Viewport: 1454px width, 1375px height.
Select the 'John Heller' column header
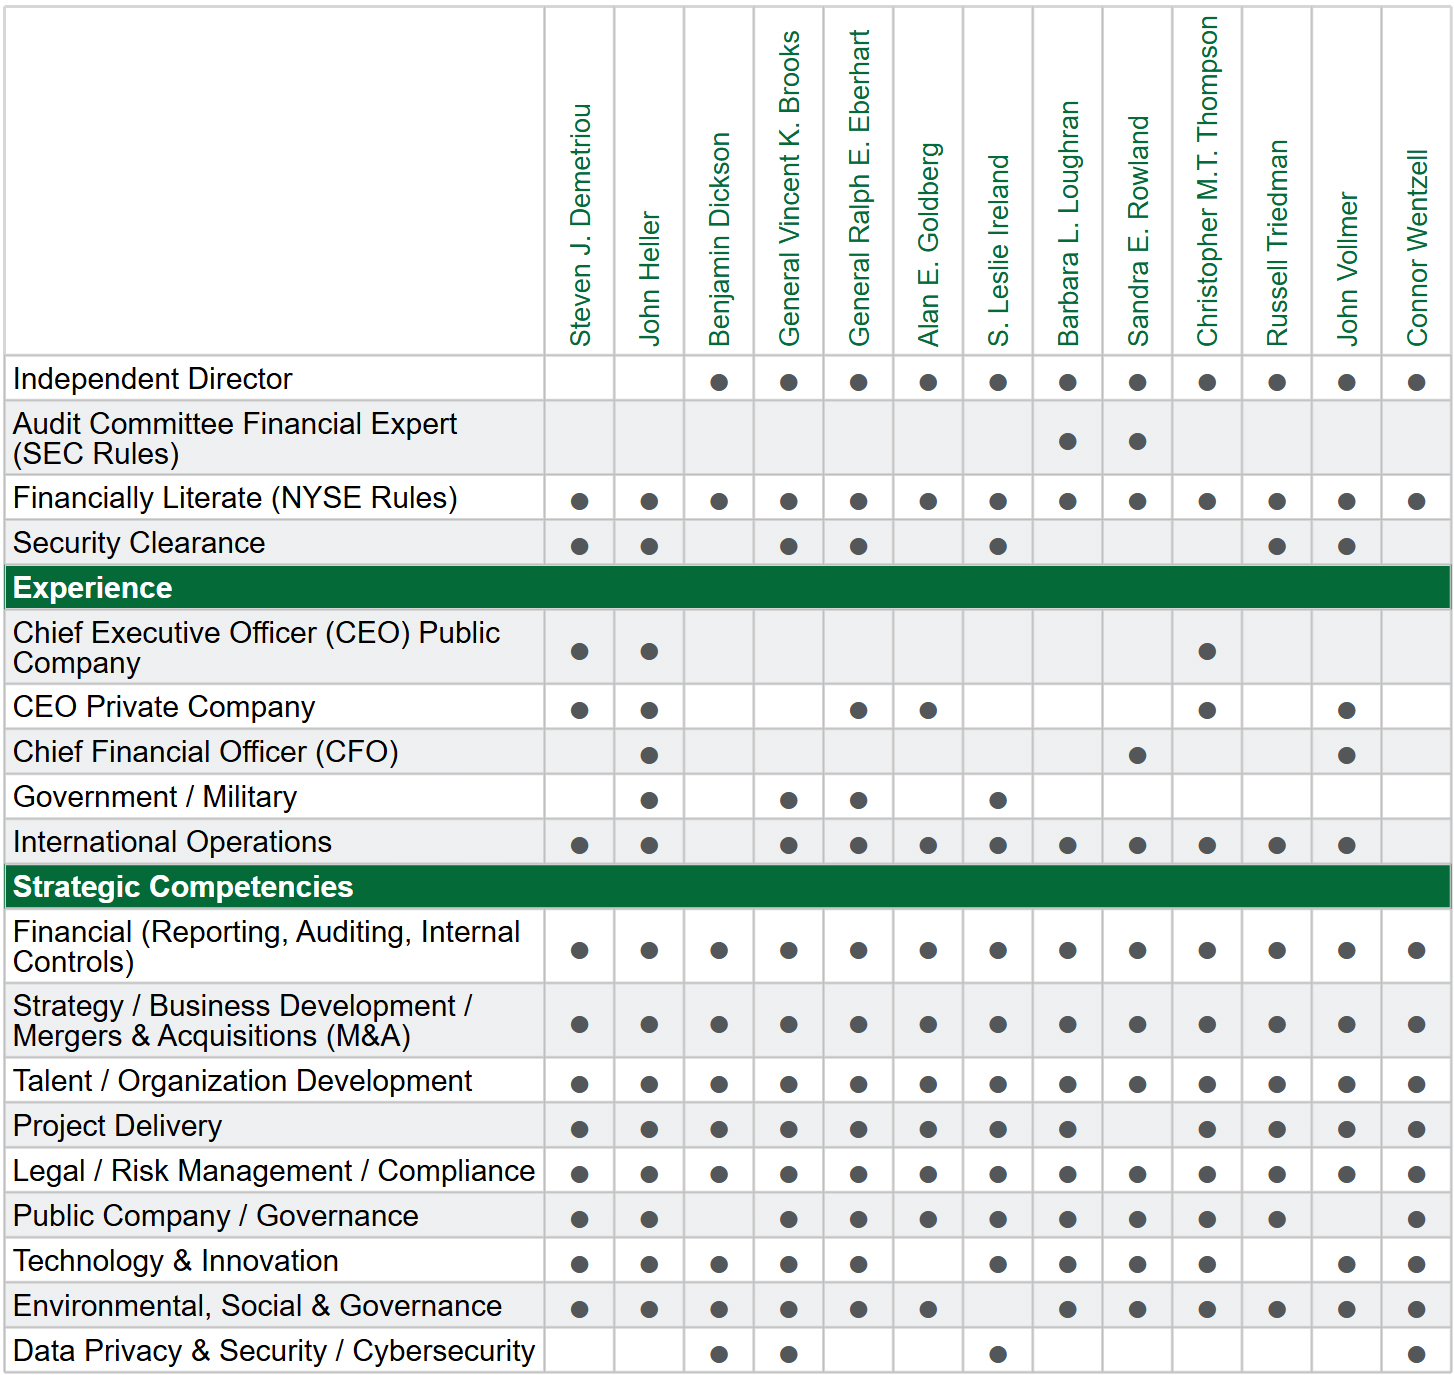650,278
